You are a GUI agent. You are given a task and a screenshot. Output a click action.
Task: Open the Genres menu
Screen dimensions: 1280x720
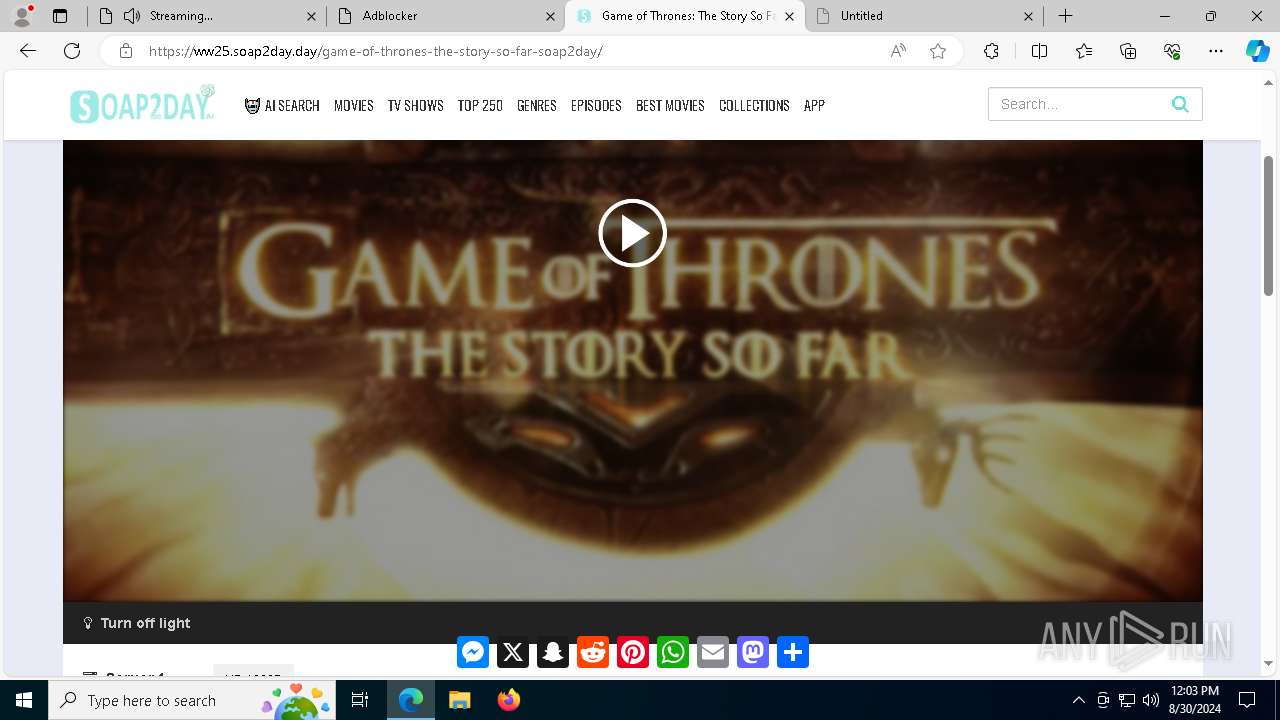[x=537, y=105]
